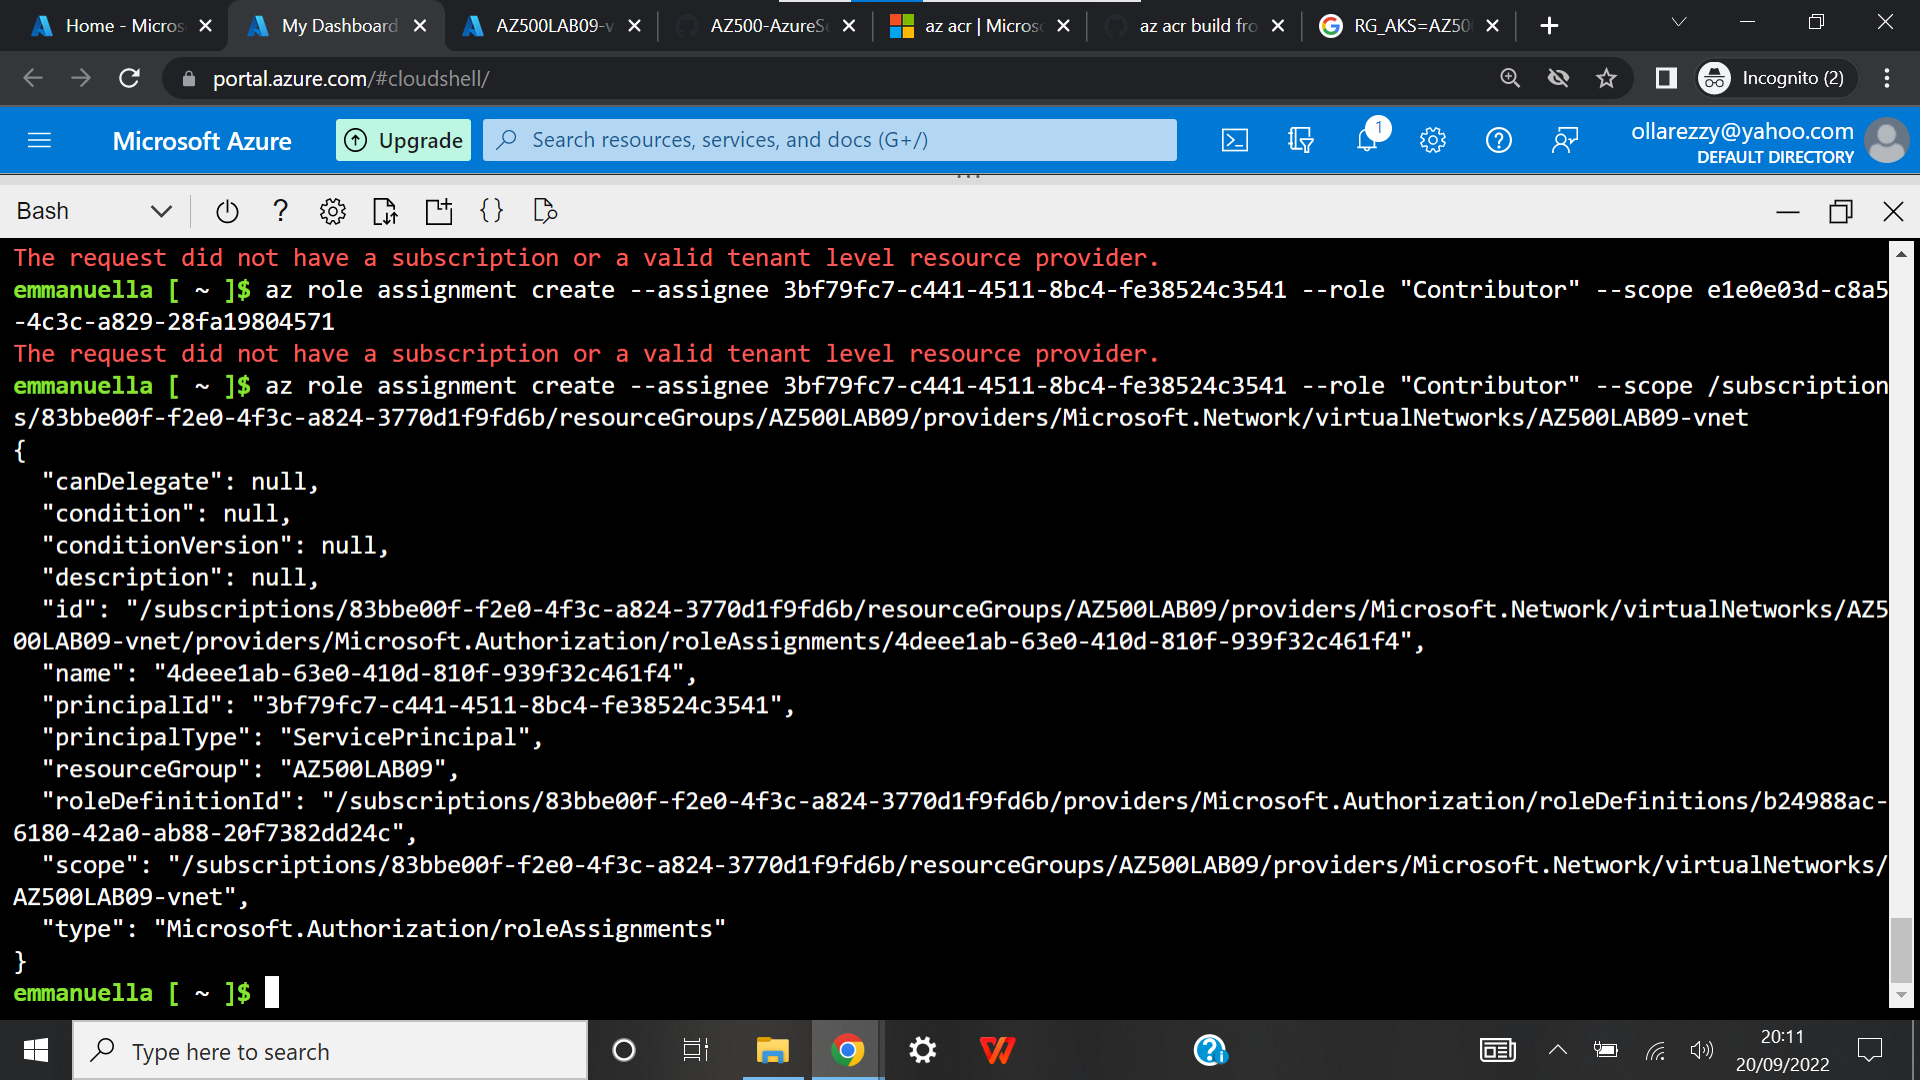Open a new Cloud Shell session
Image resolution: width=1920 pixels, height=1080 pixels.
point(438,211)
